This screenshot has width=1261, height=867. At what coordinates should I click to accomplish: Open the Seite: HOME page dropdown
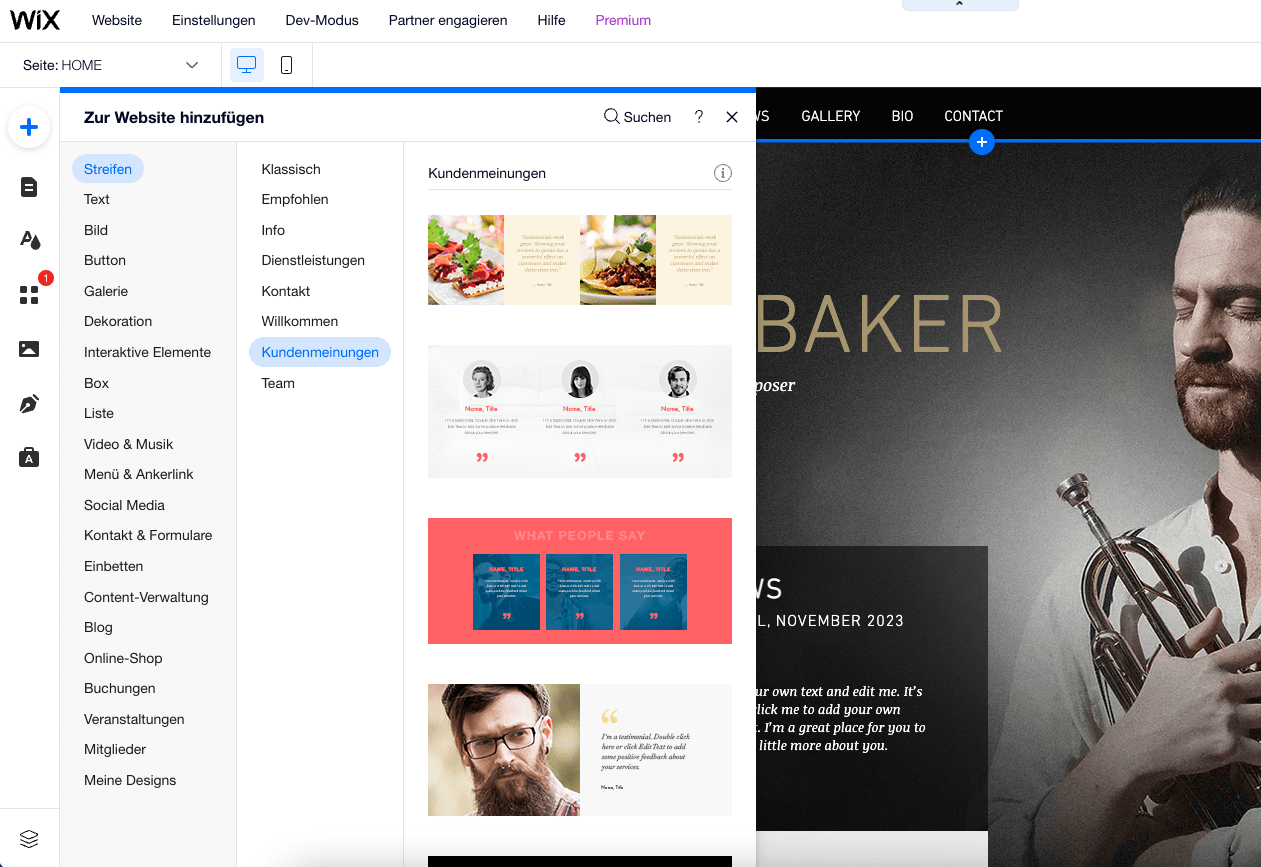(x=111, y=65)
